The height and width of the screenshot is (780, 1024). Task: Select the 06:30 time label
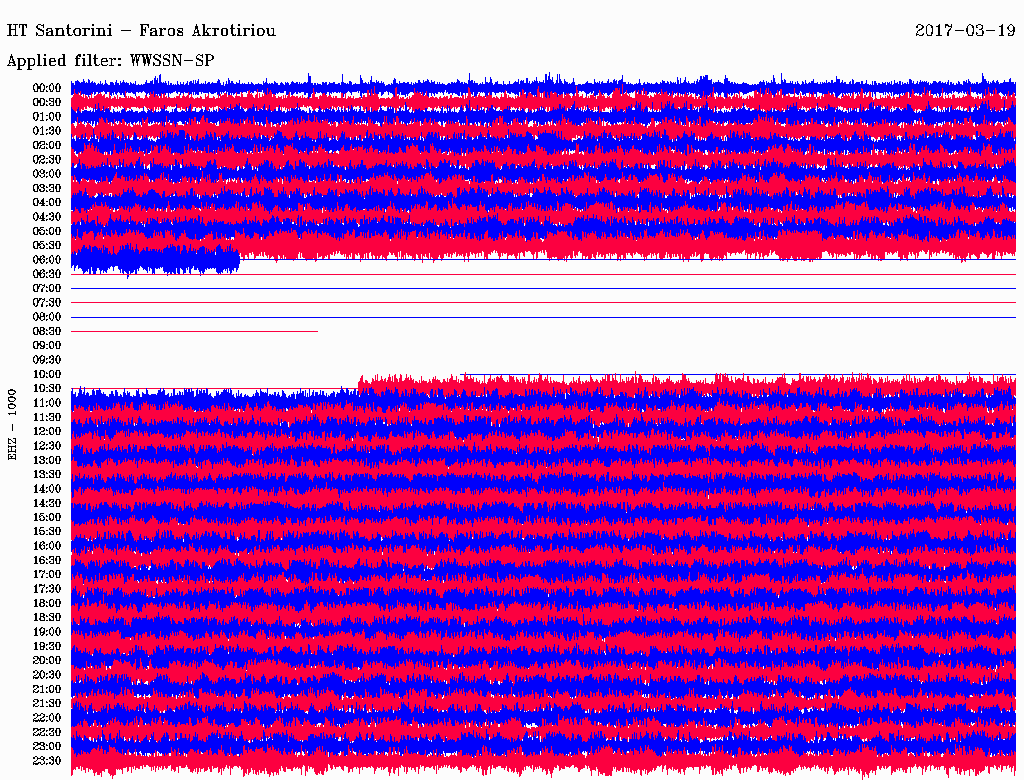coord(47,274)
